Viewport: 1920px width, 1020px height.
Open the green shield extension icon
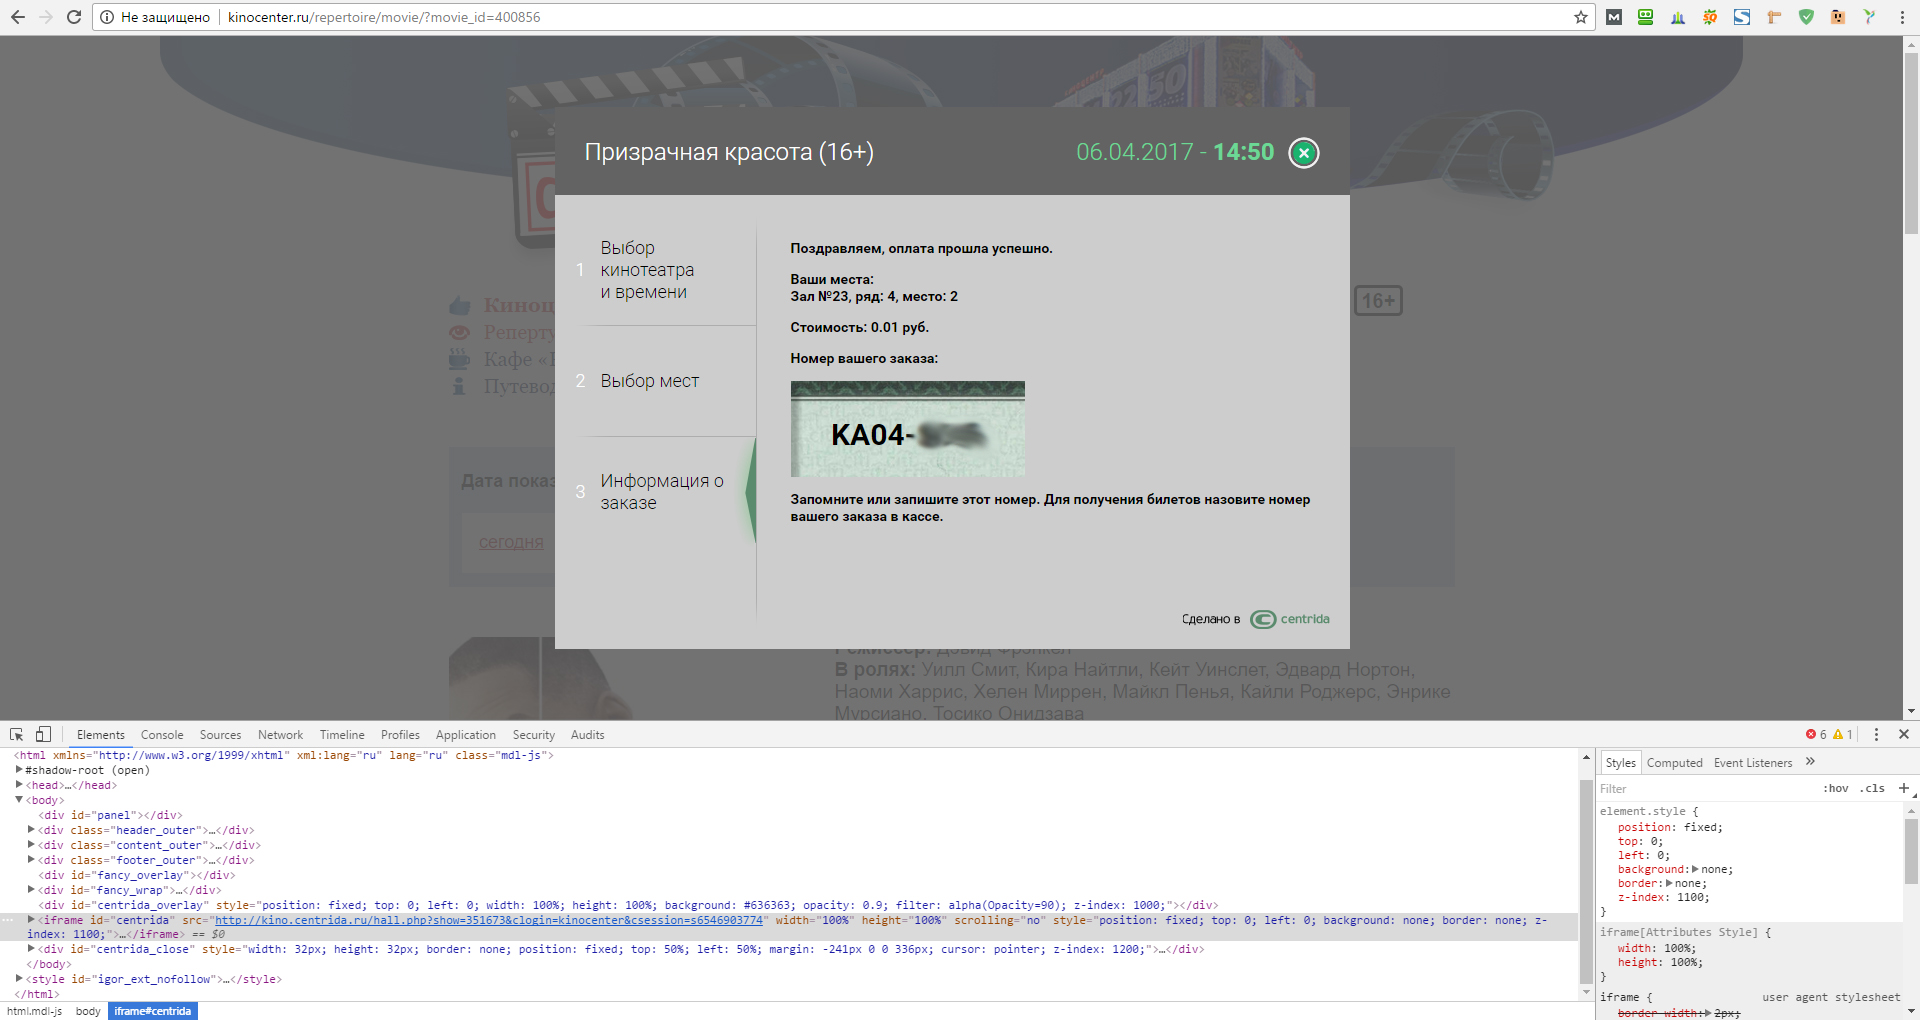coord(1806,17)
